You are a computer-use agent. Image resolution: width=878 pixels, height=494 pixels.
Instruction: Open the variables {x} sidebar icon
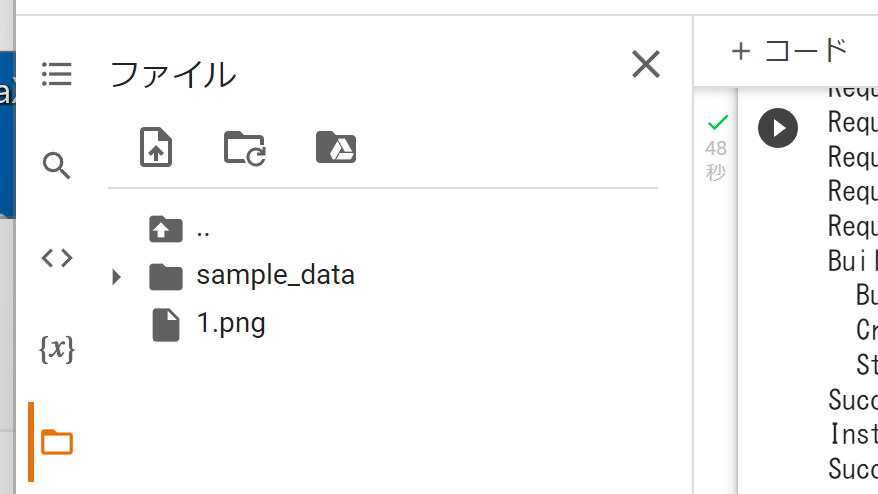point(57,349)
